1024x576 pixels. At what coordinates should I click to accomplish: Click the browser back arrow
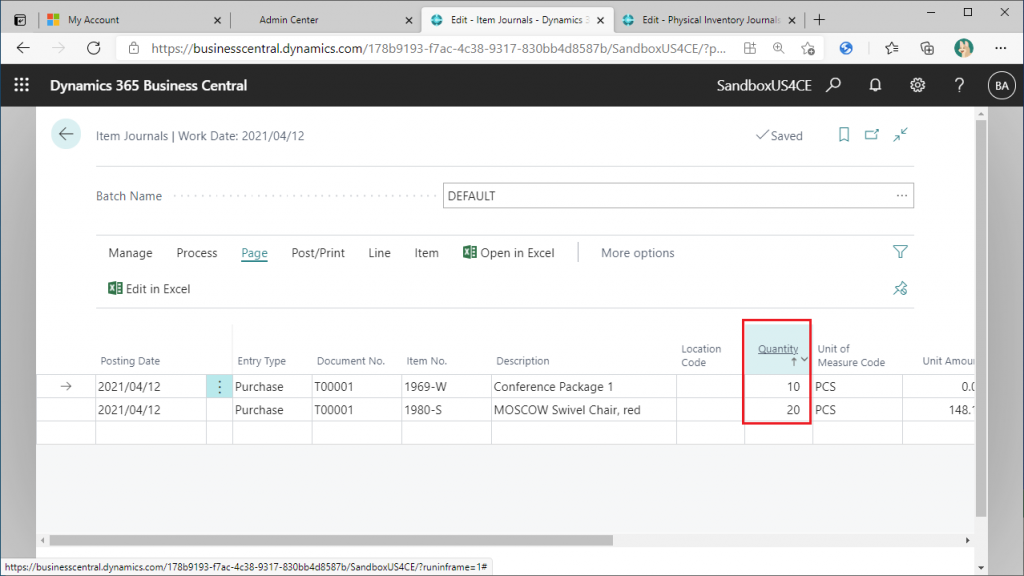pos(24,48)
